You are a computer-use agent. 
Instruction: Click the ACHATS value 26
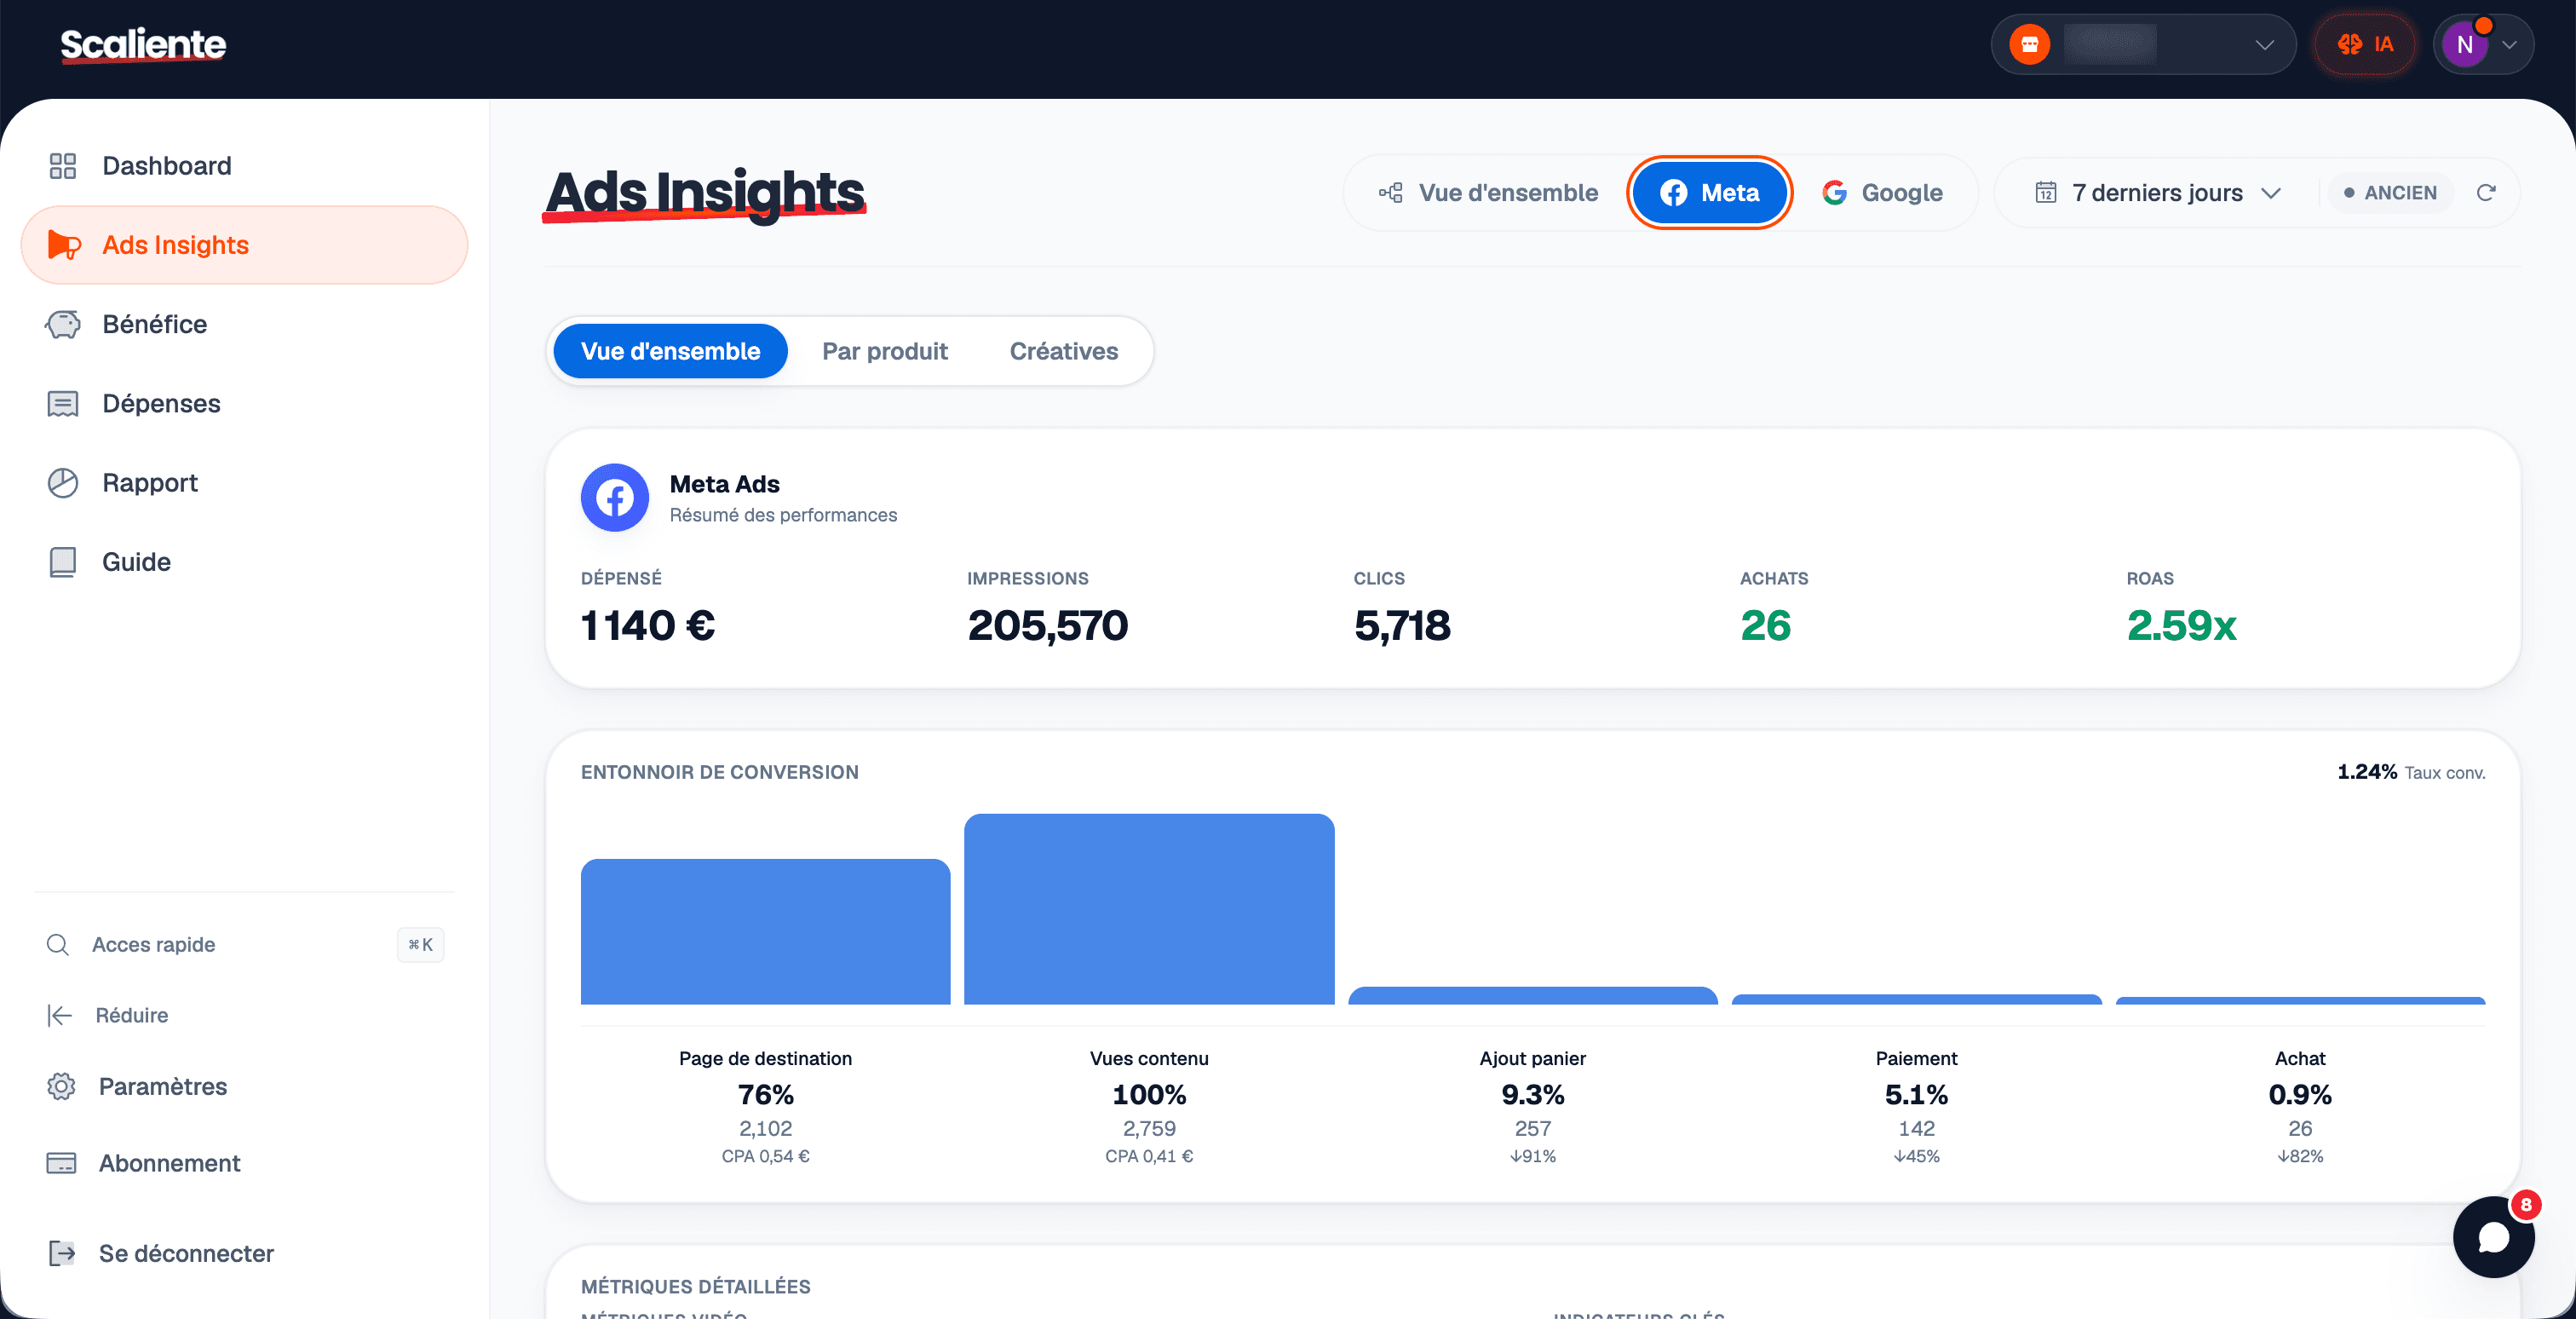pos(1765,626)
